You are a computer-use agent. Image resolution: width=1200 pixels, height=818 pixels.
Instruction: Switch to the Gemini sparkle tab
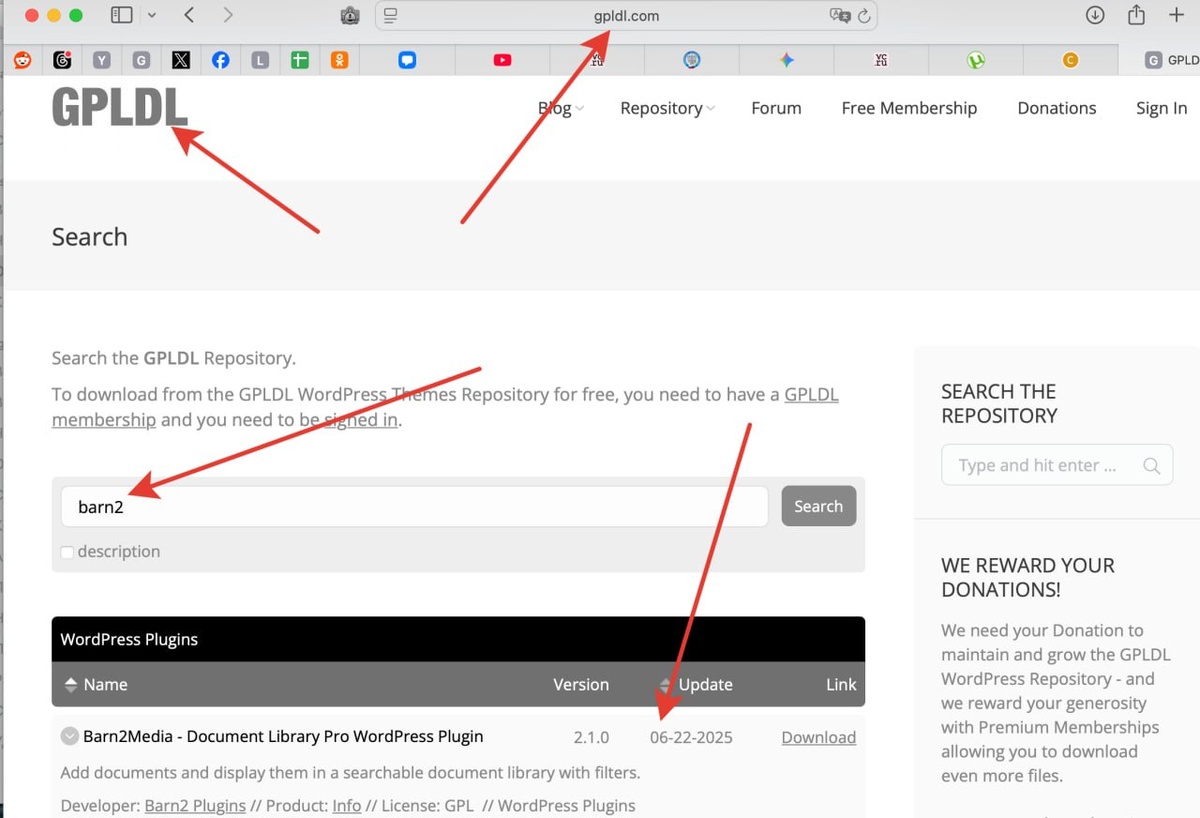(x=787, y=60)
